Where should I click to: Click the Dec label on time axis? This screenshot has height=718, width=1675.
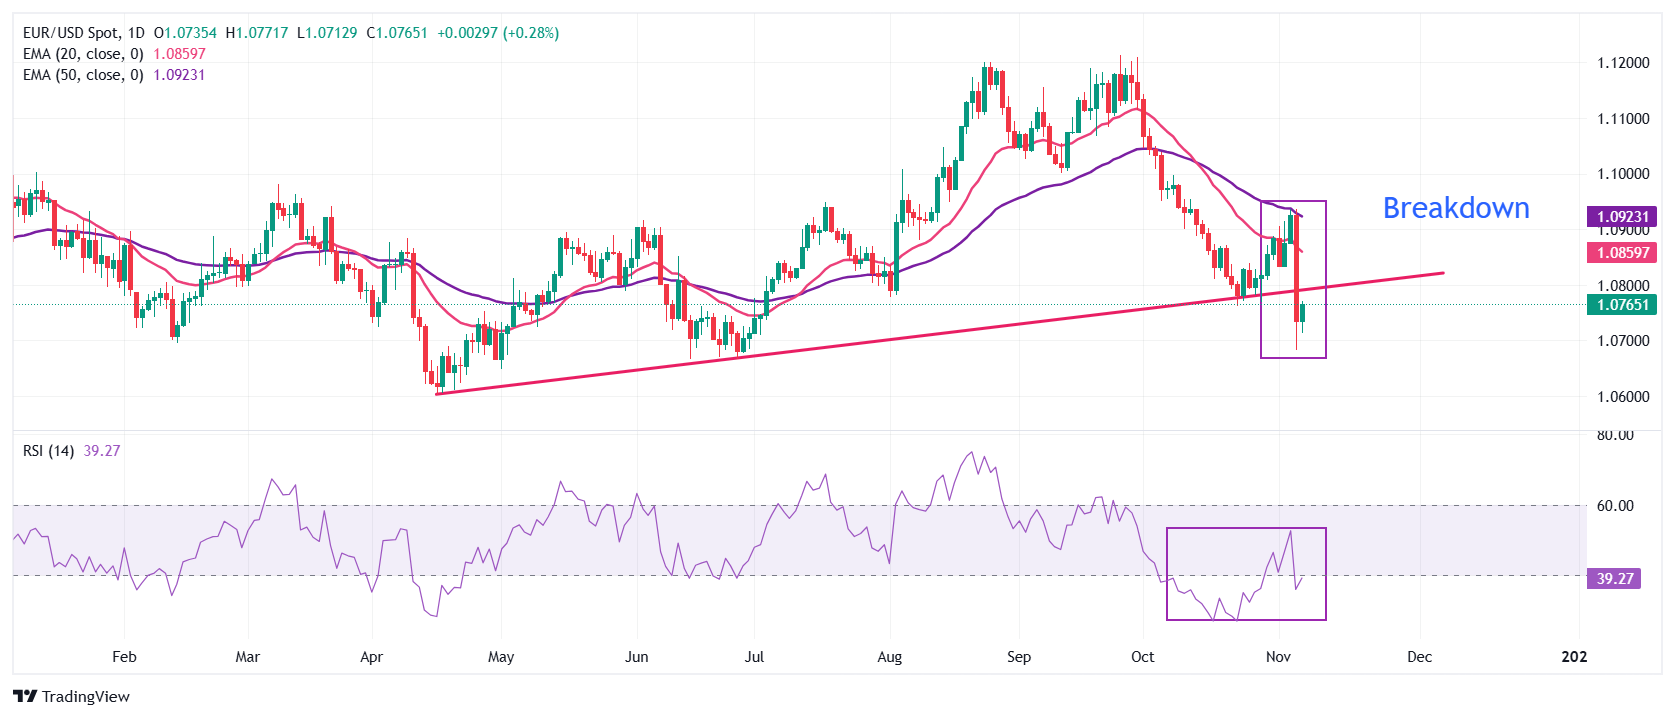[1419, 657]
